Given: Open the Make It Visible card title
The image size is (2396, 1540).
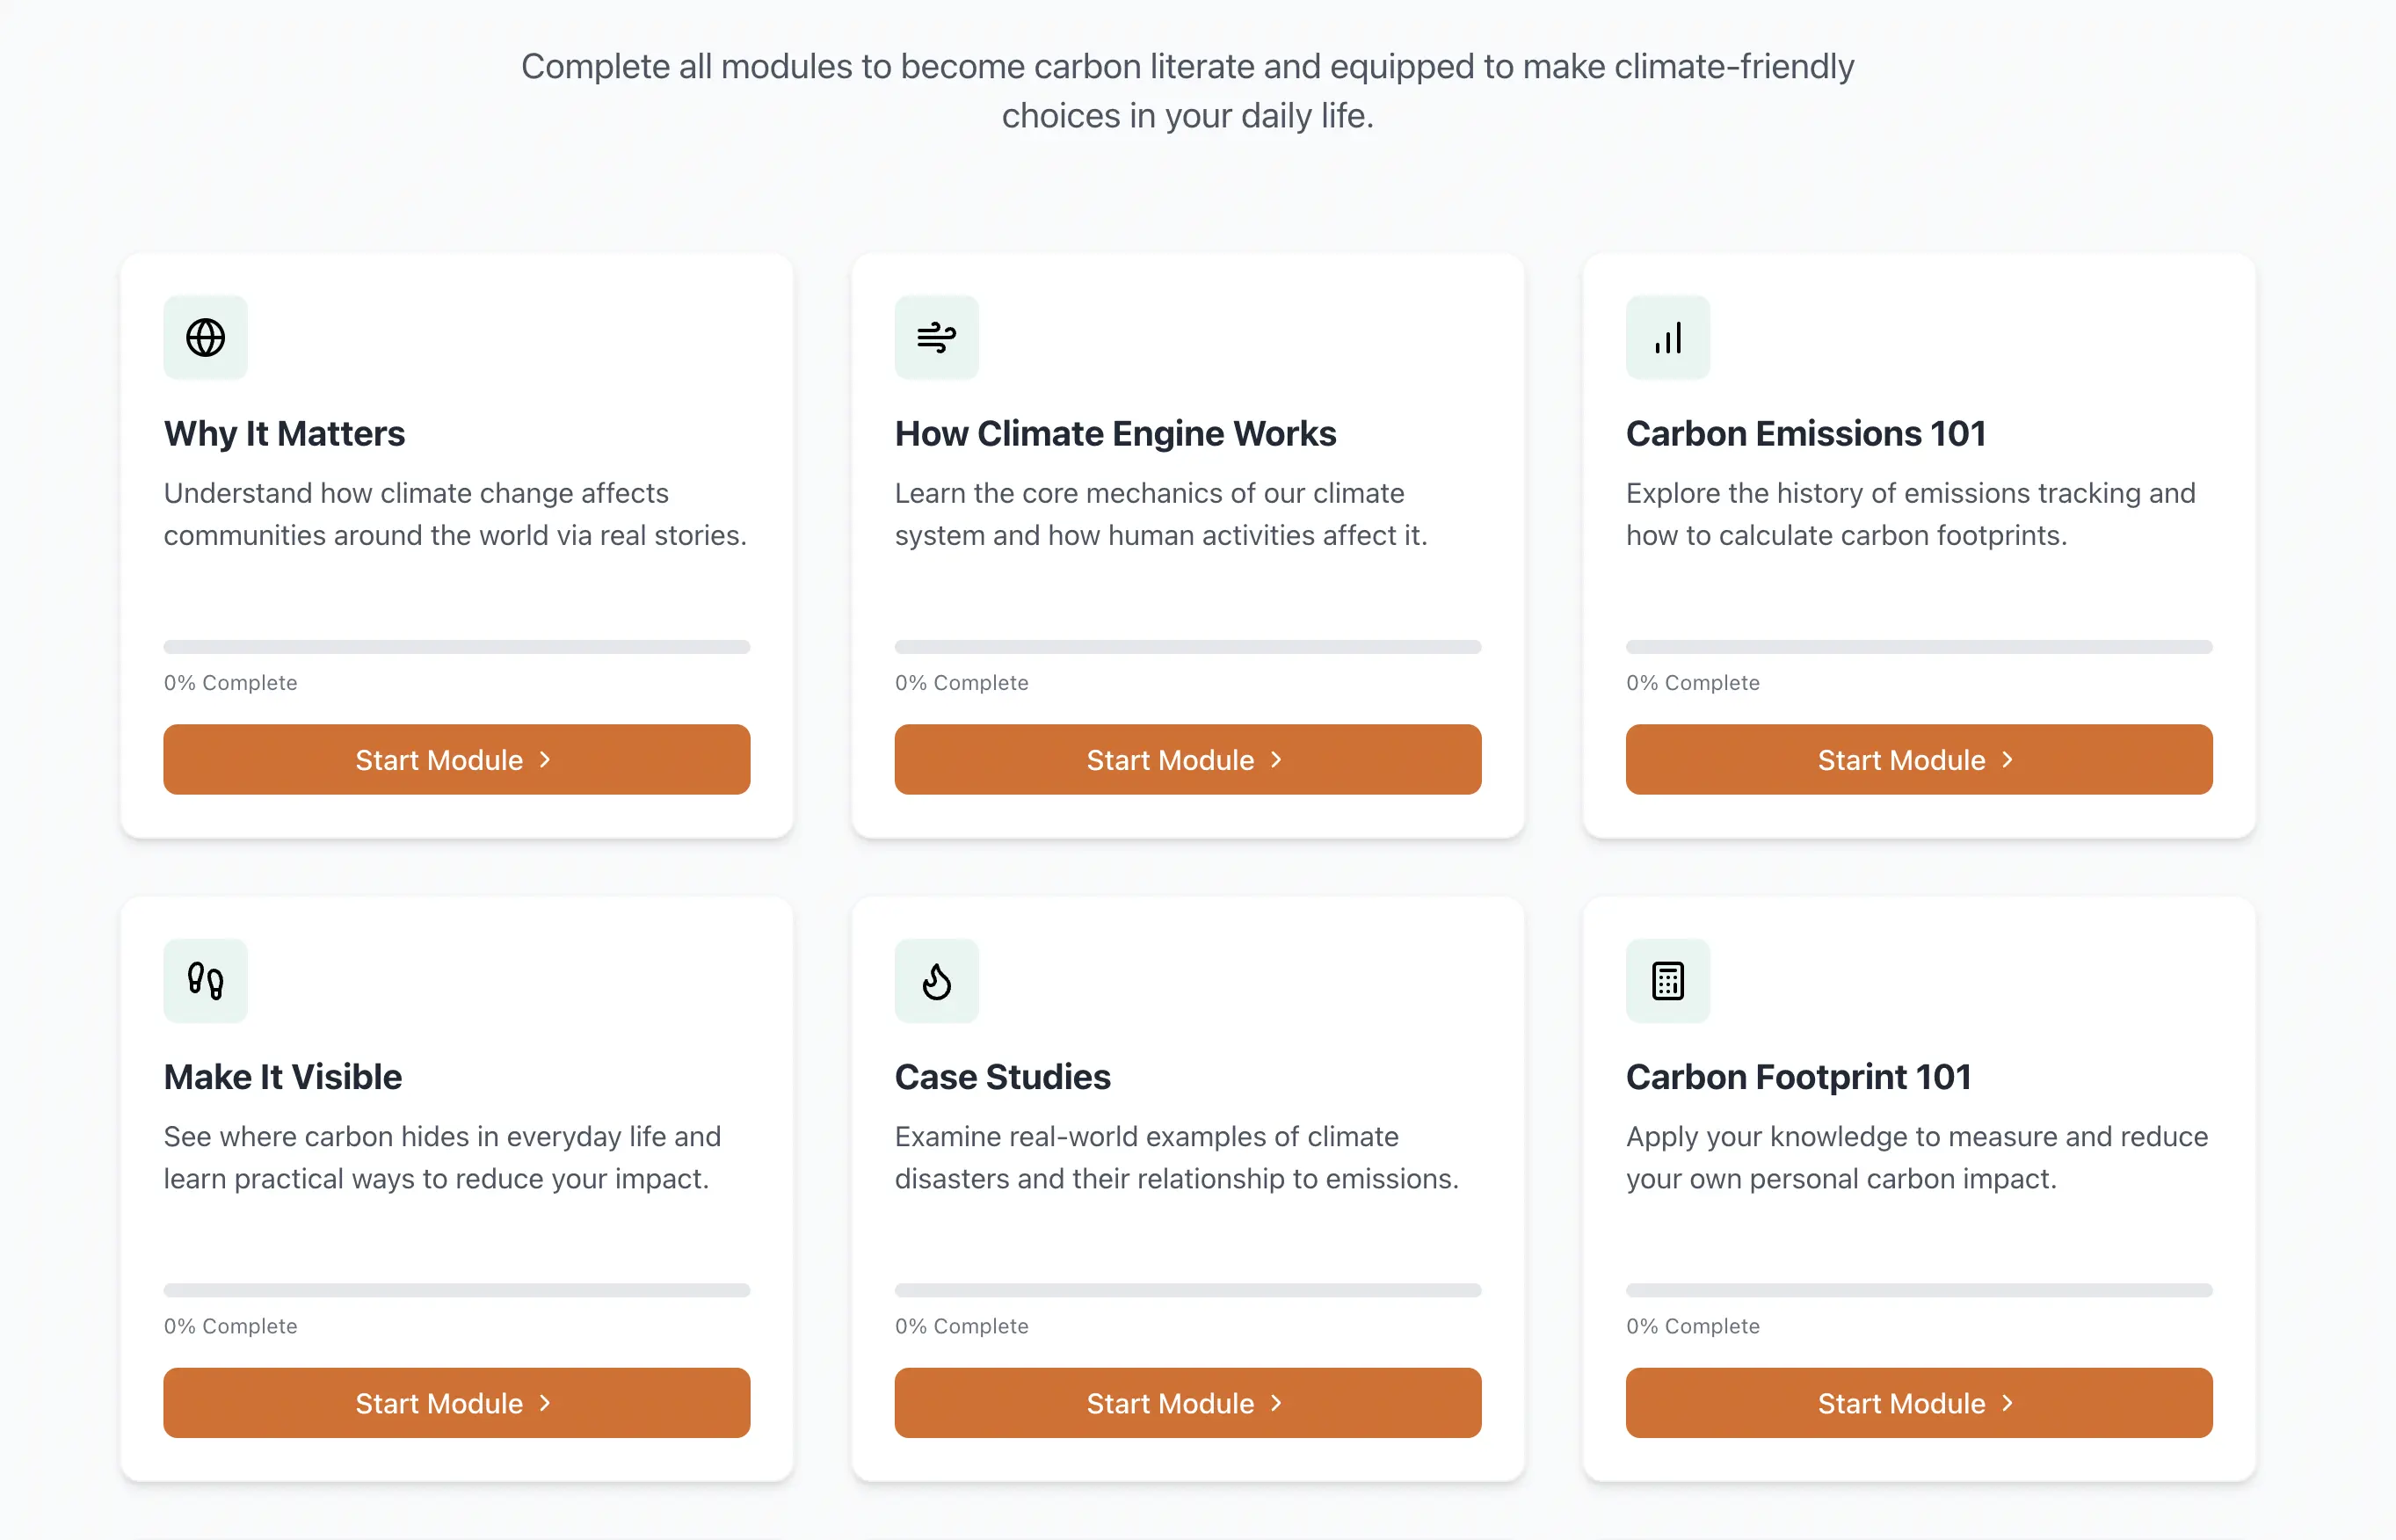Looking at the screenshot, I should 283,1077.
